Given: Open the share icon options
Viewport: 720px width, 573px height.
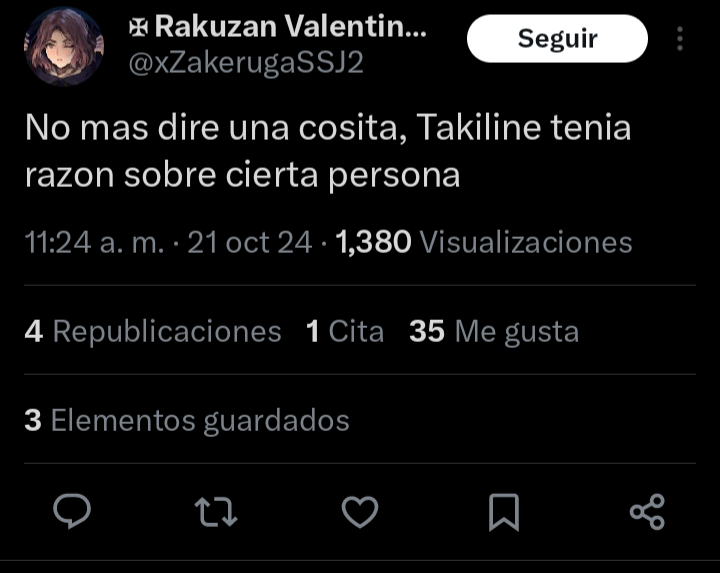Looking at the screenshot, I should [x=647, y=512].
